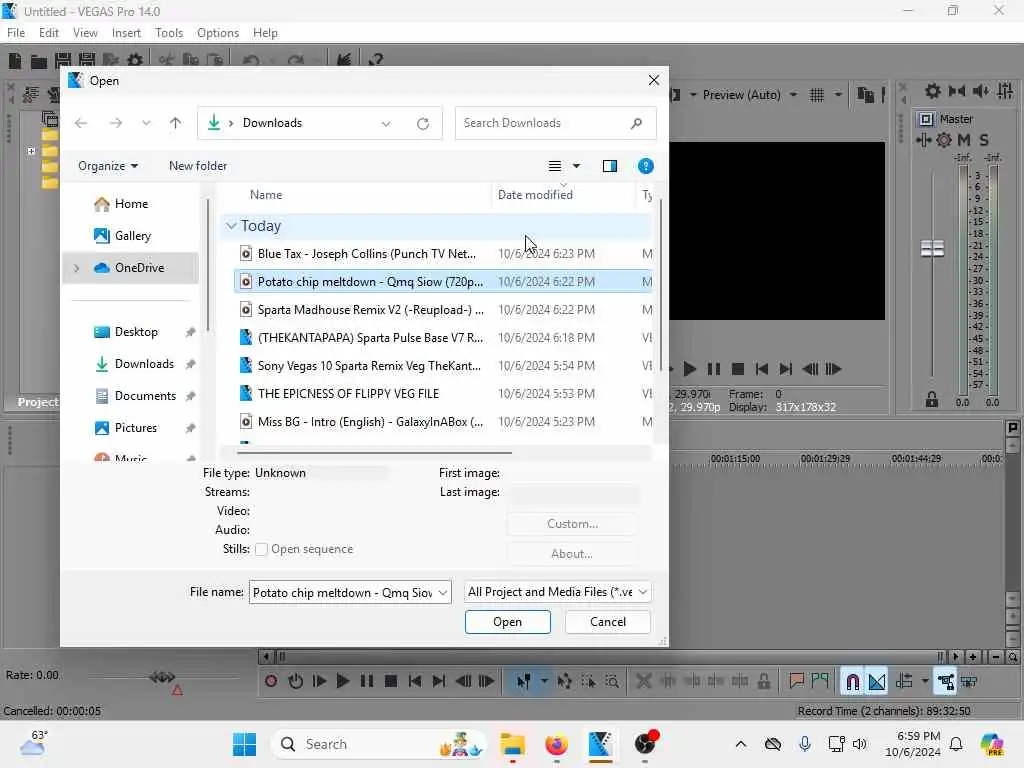
Task: Click the Save toolbar icon
Action: [x=63, y=61]
